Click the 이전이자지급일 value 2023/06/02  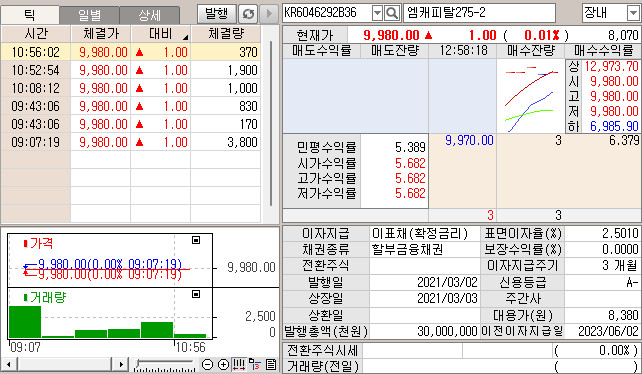click(608, 331)
